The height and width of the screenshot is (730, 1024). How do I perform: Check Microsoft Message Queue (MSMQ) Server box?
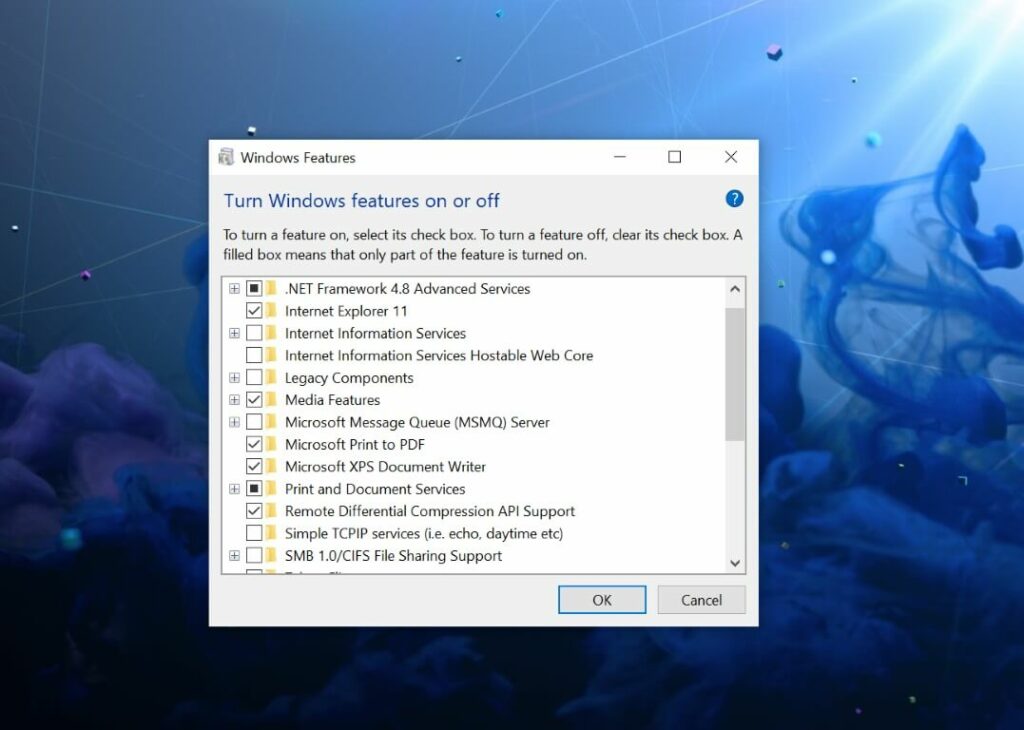pyautogui.click(x=254, y=422)
